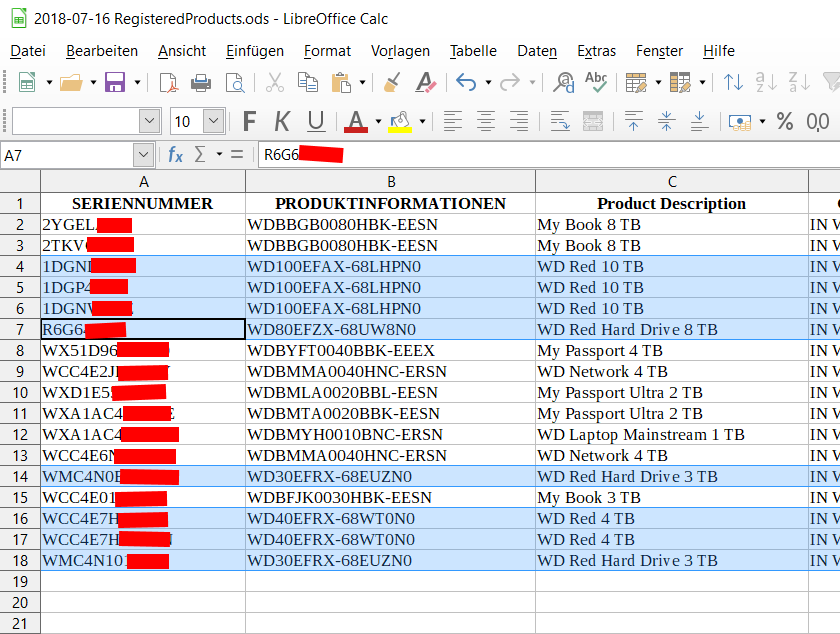Toggle Italic with the K button
The width and height of the screenshot is (840, 634).
(x=282, y=122)
